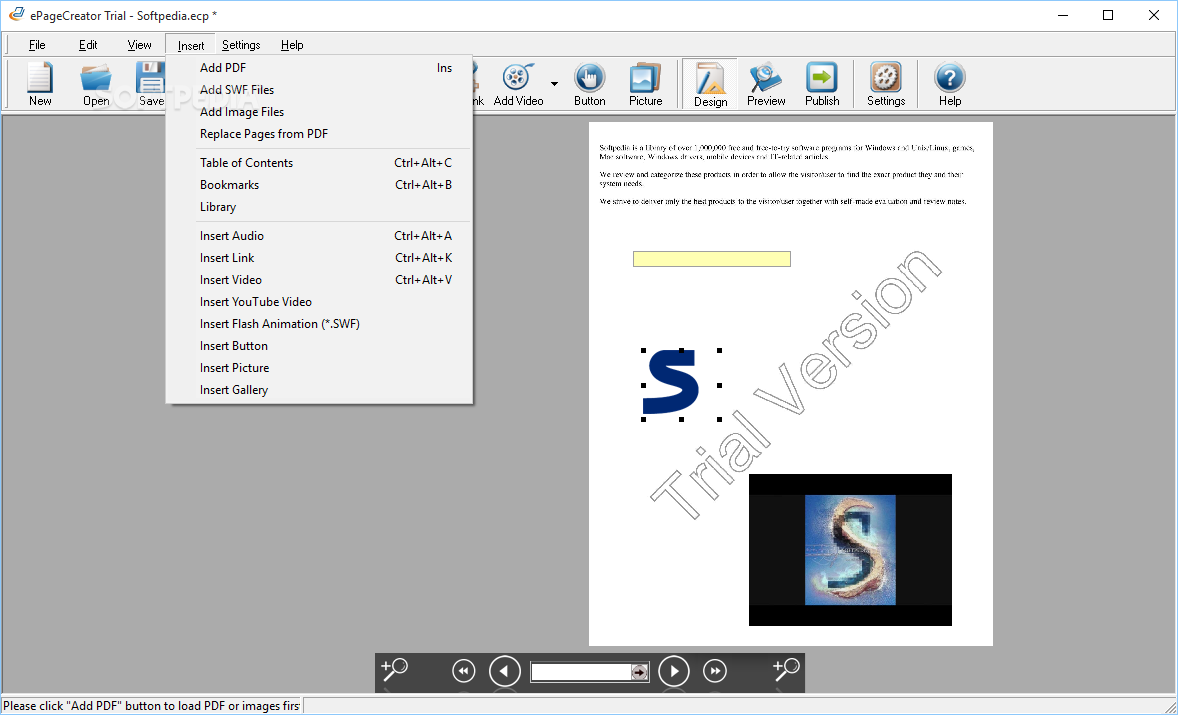Select the Picture tool in toolbar
Image resolution: width=1178 pixels, height=715 pixels.
pos(645,84)
